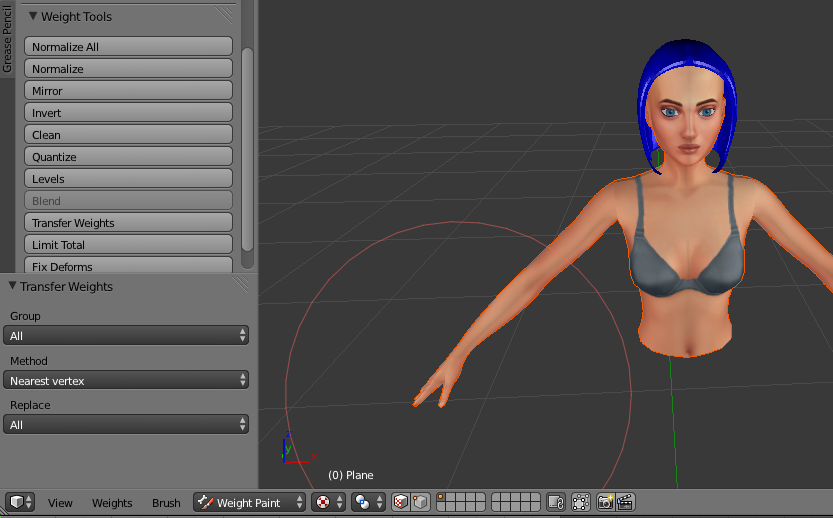Collapse the Weight Tools panel
Screen dimensions: 833x518
(33, 16)
